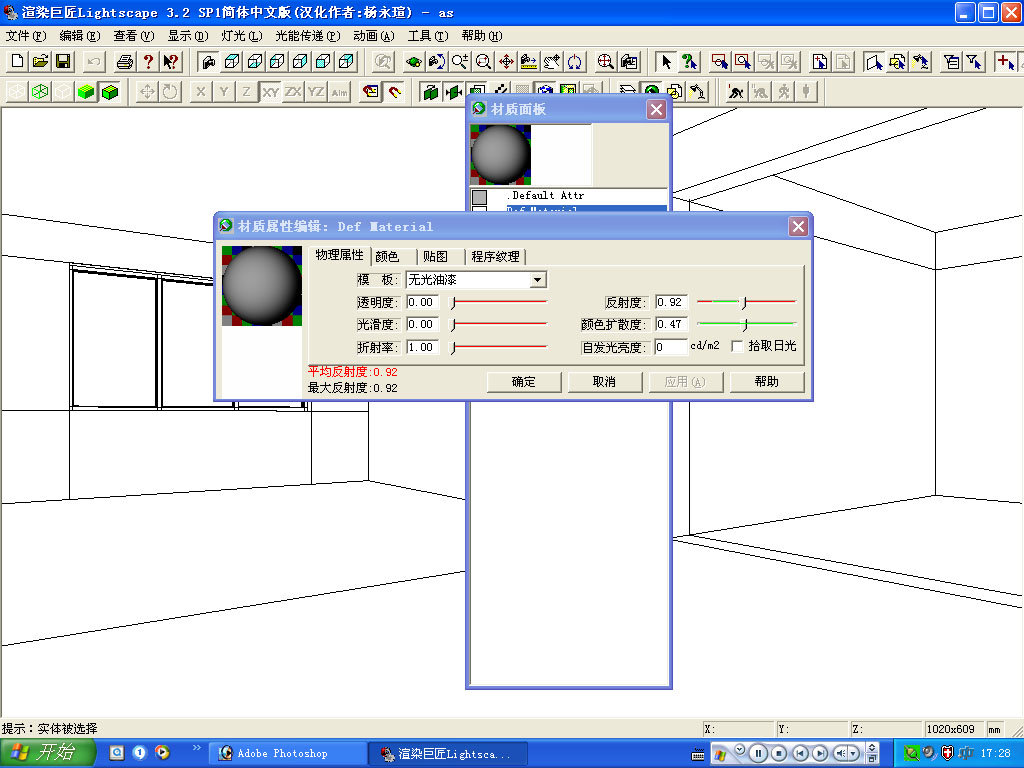Open the 文件 menu
The width and height of the screenshot is (1024, 768).
point(26,36)
